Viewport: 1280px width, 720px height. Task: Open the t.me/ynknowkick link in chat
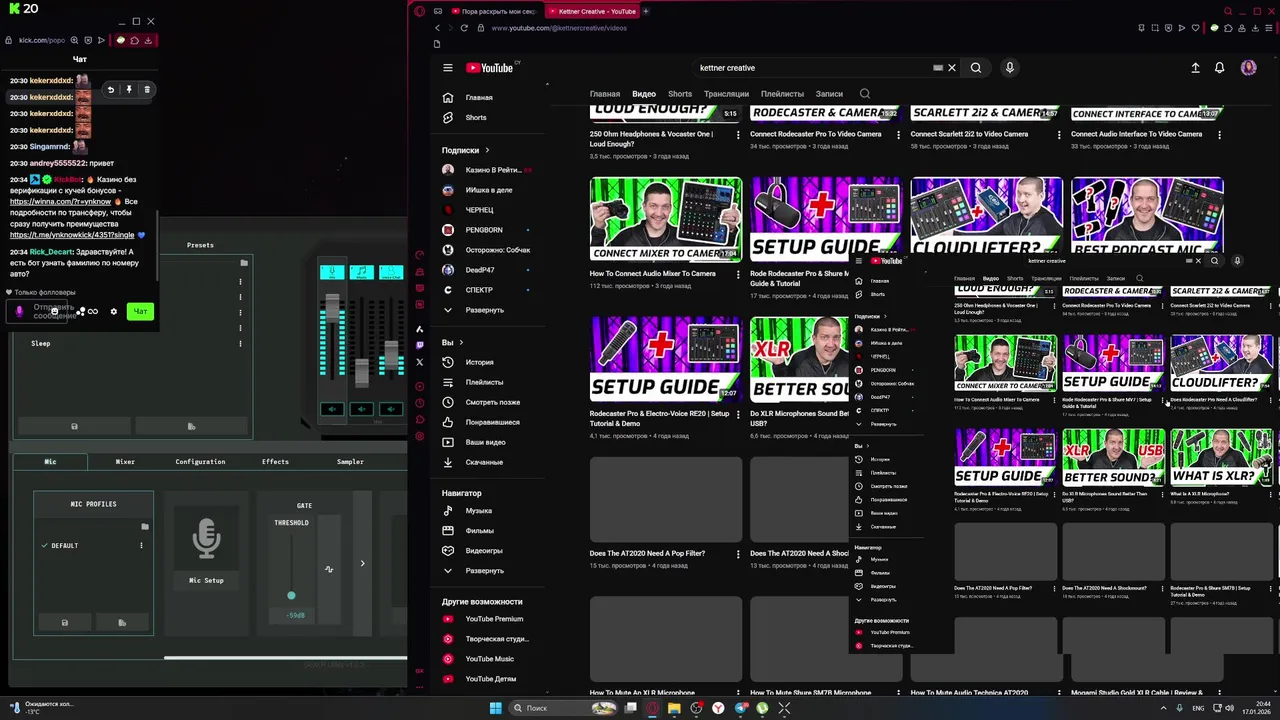(x=72, y=235)
